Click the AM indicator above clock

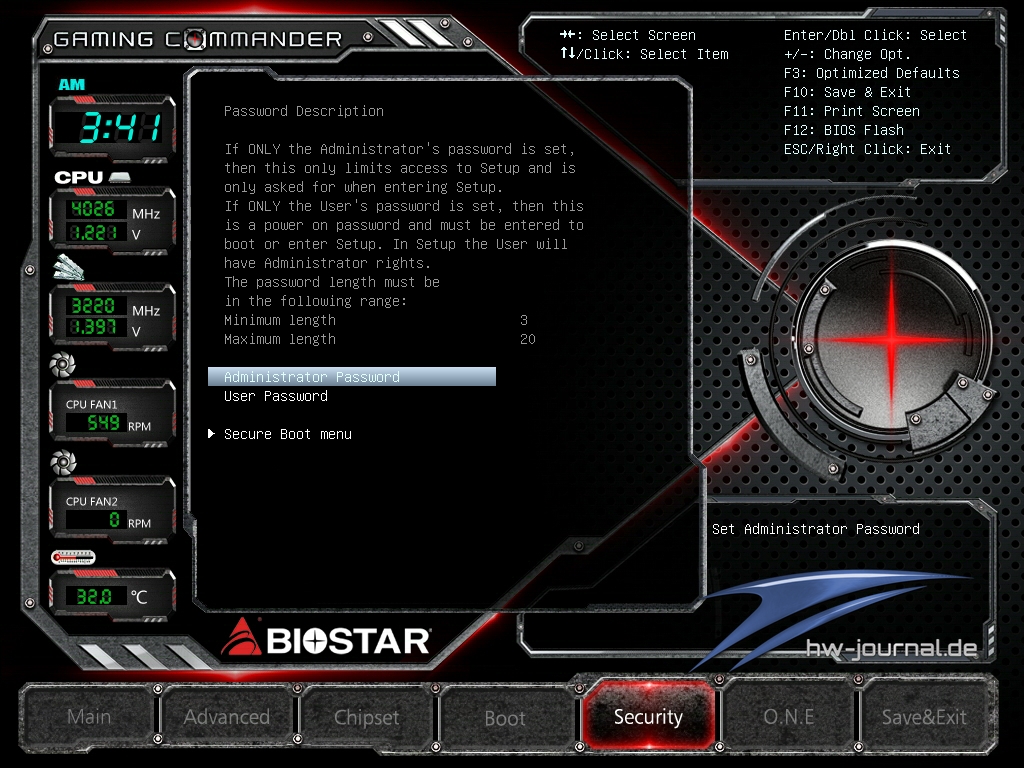[x=71, y=84]
